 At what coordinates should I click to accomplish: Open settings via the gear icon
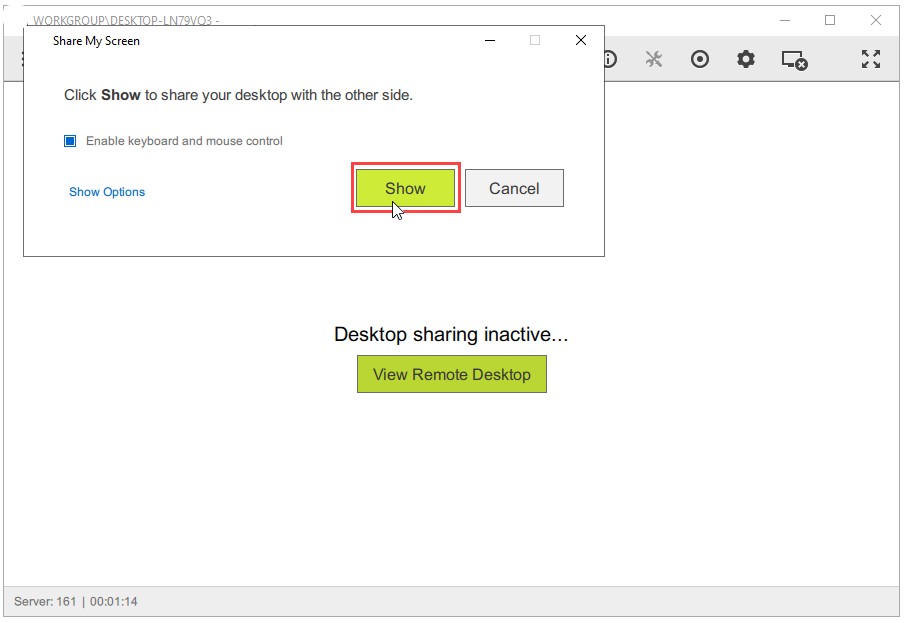pos(745,59)
